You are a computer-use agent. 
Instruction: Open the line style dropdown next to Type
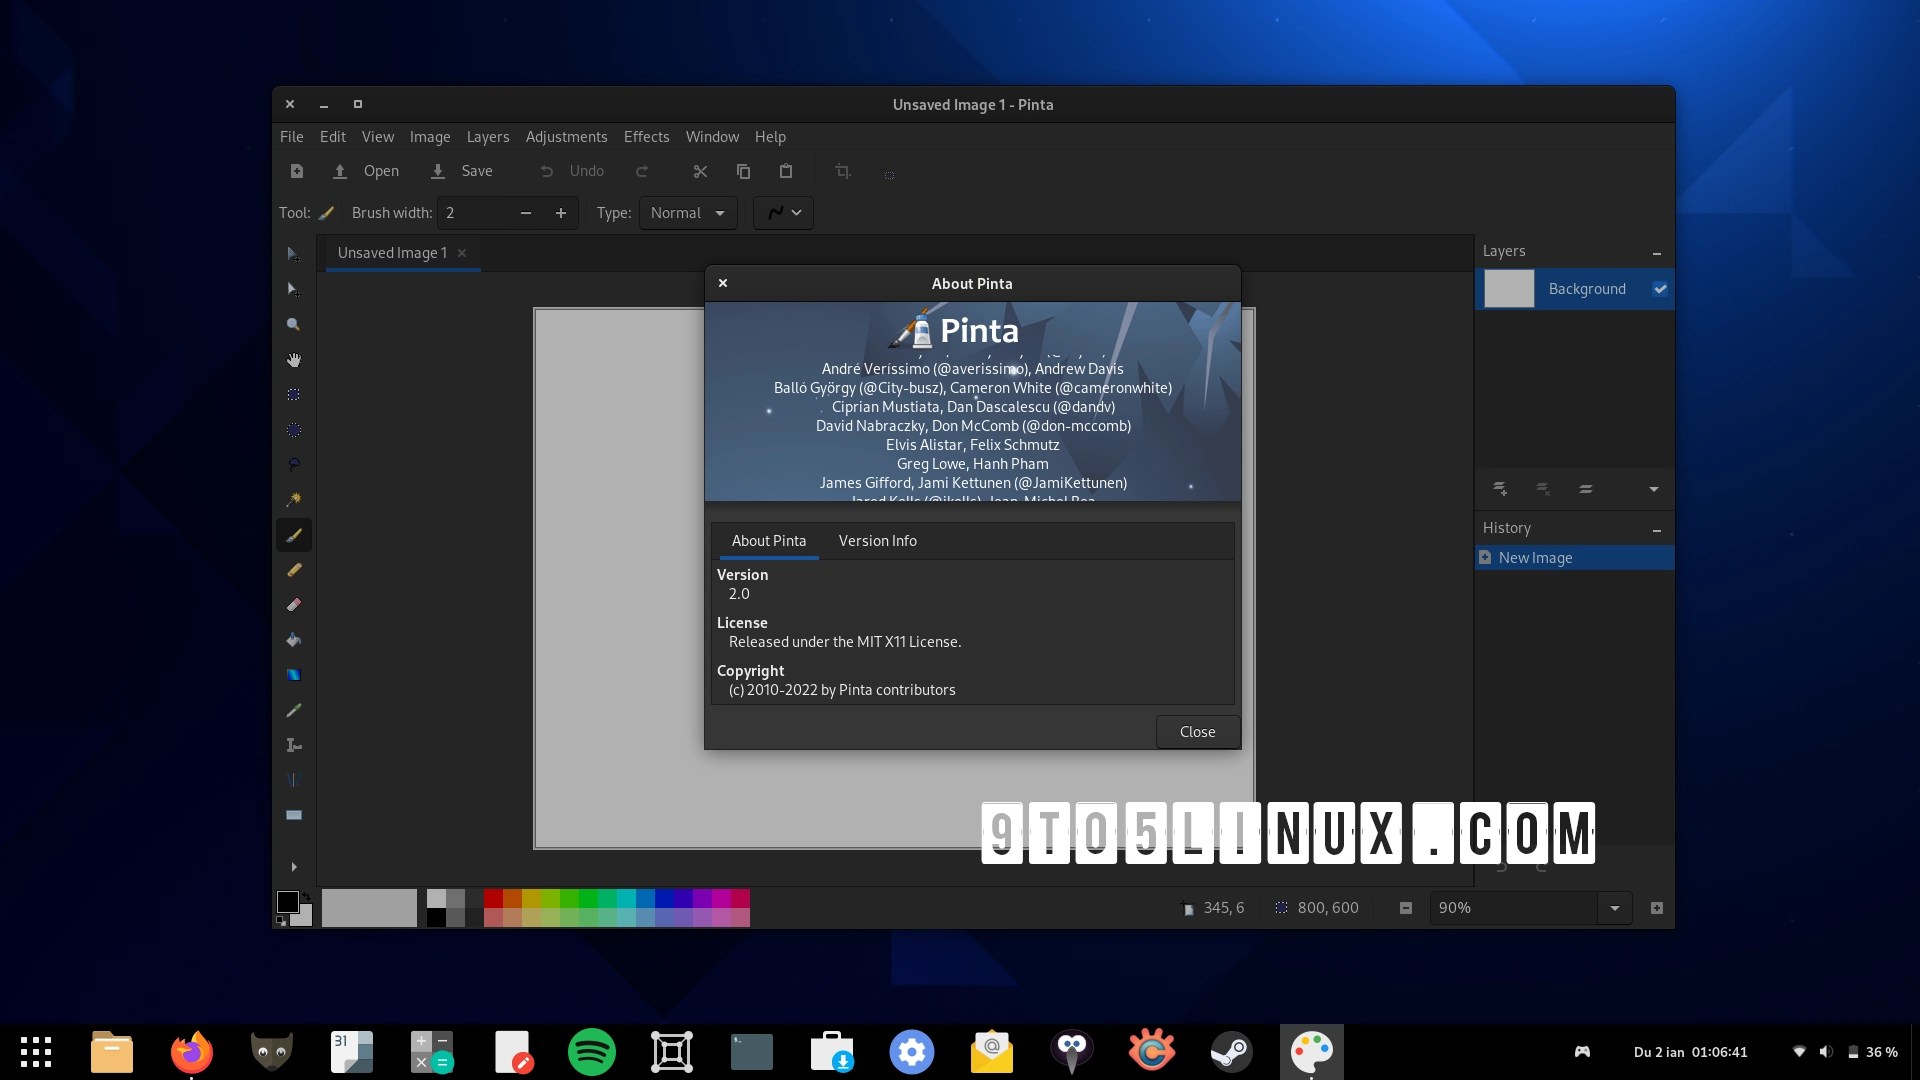click(783, 213)
